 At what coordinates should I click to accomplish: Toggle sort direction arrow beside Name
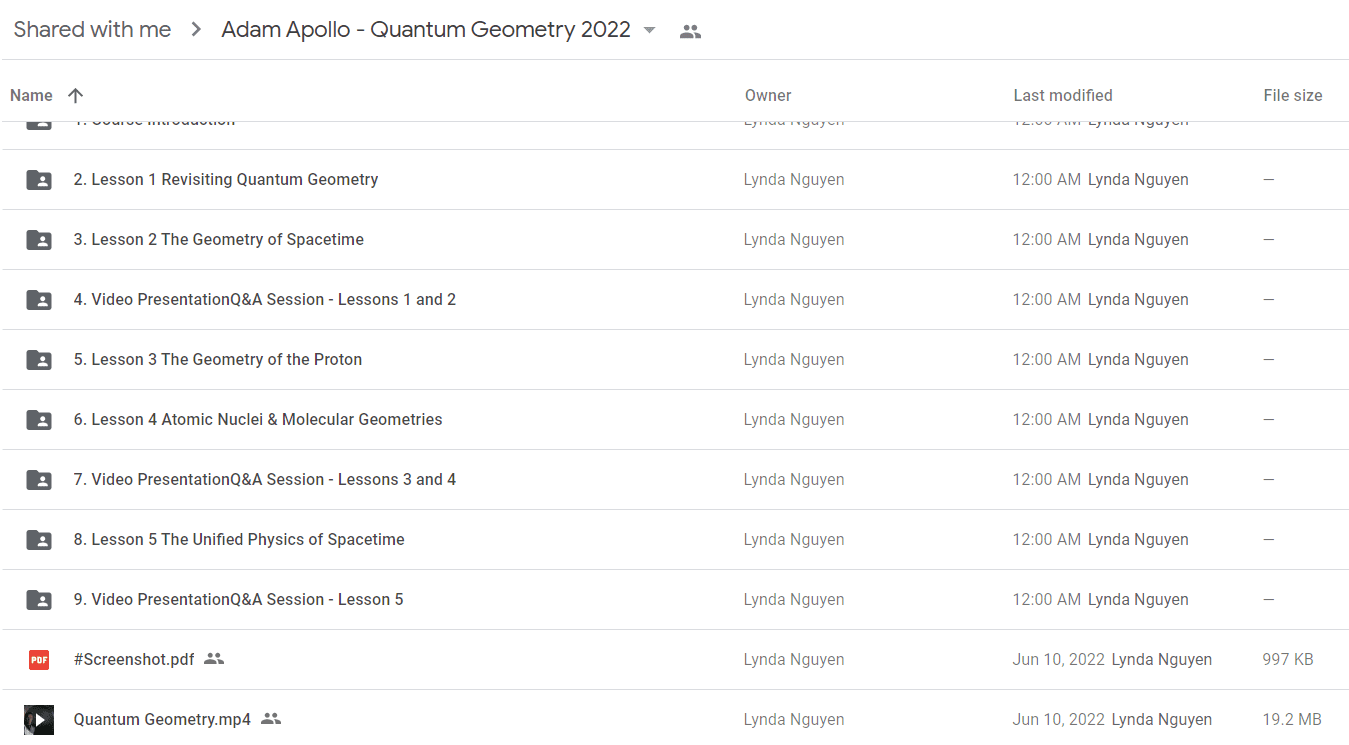(75, 96)
